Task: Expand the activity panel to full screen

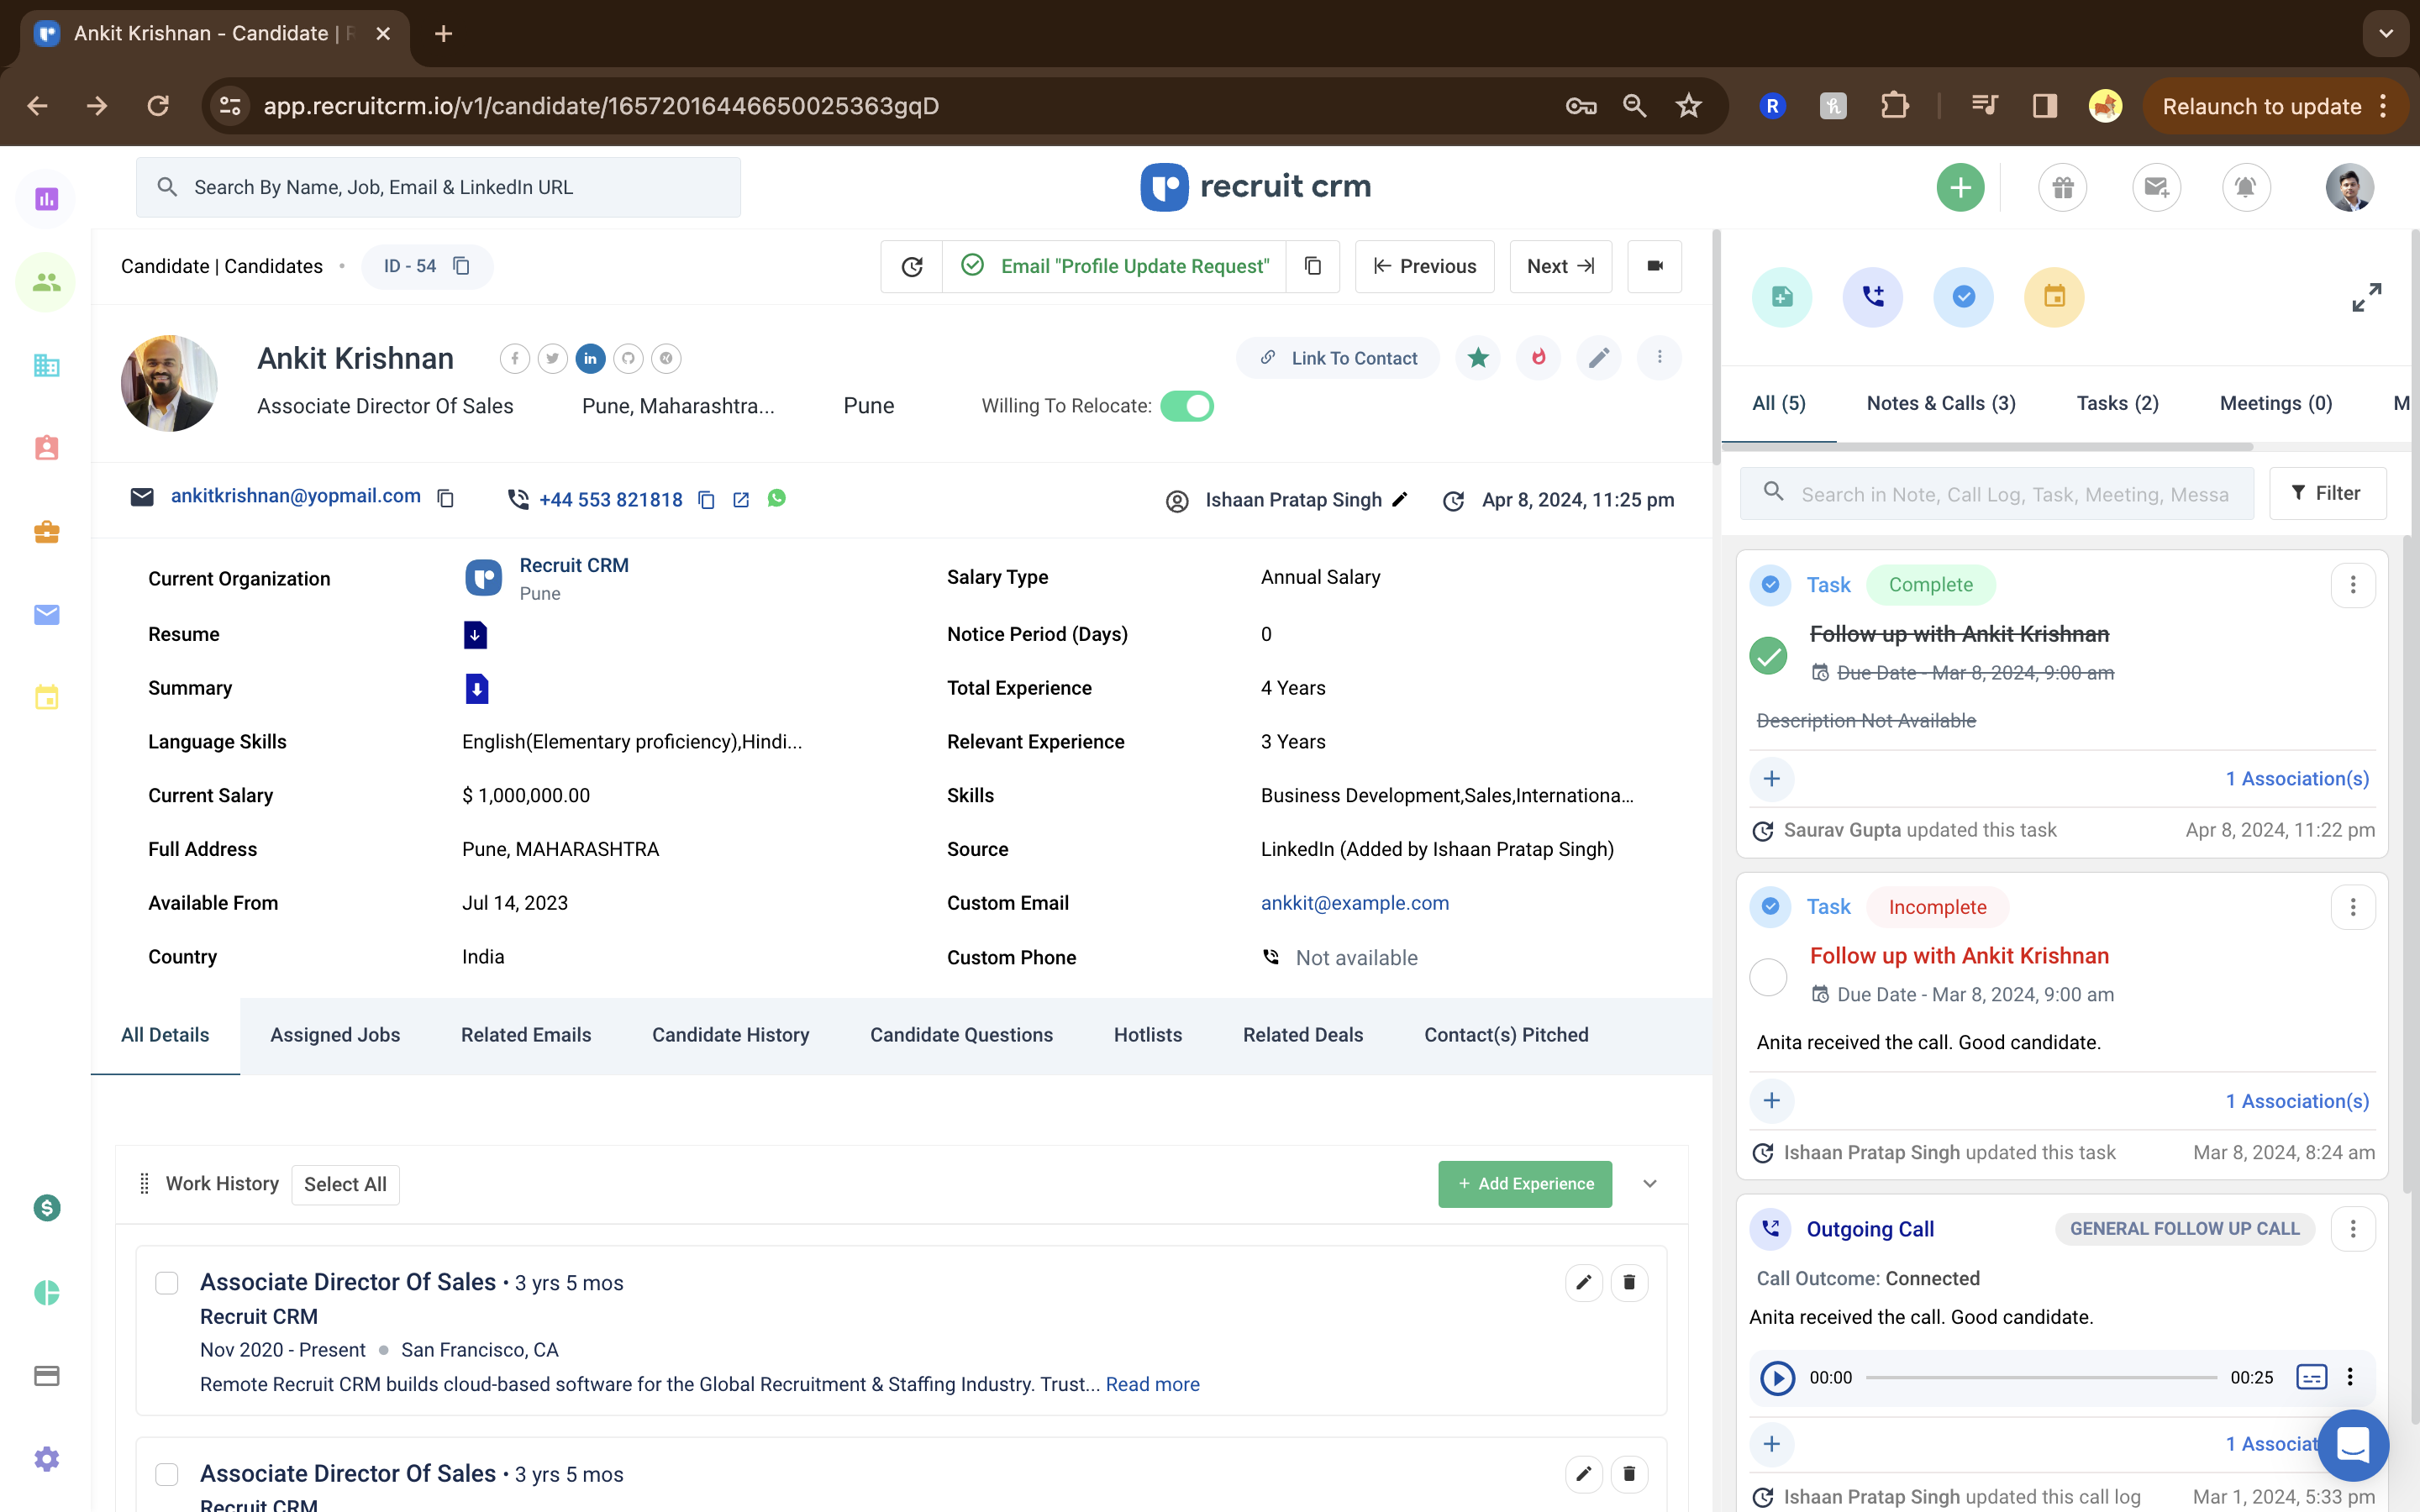Action: 2367,296
